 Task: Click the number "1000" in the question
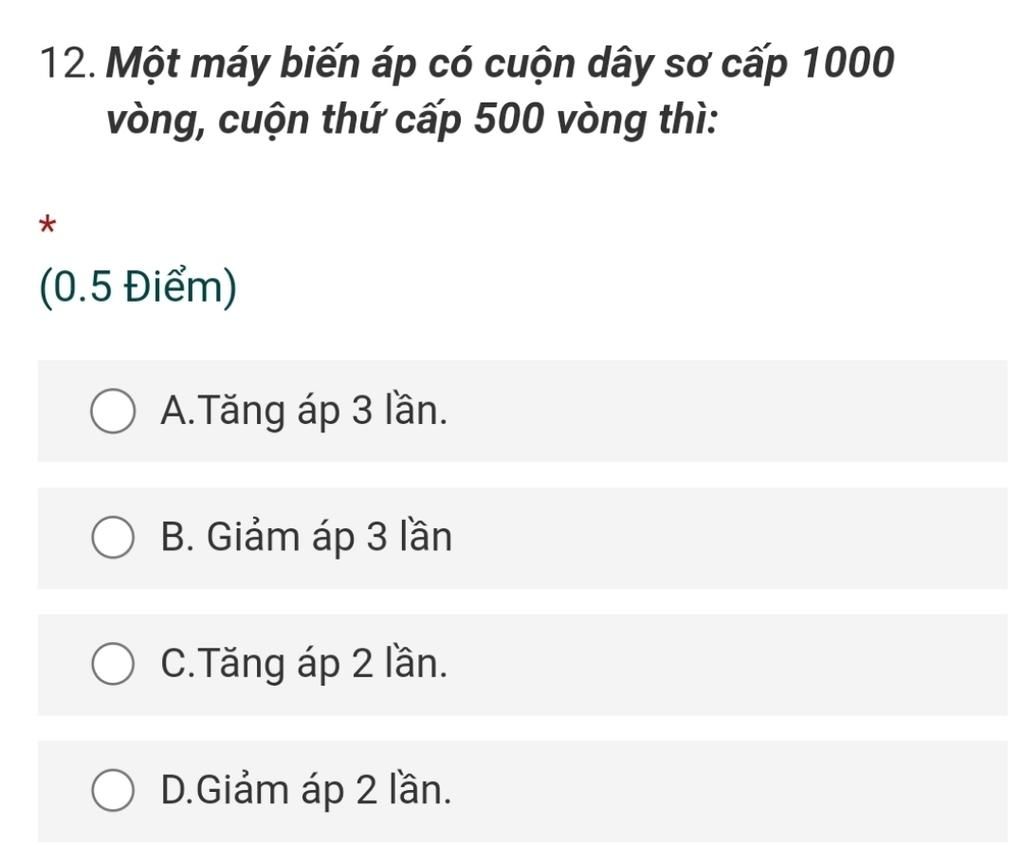pos(847,63)
